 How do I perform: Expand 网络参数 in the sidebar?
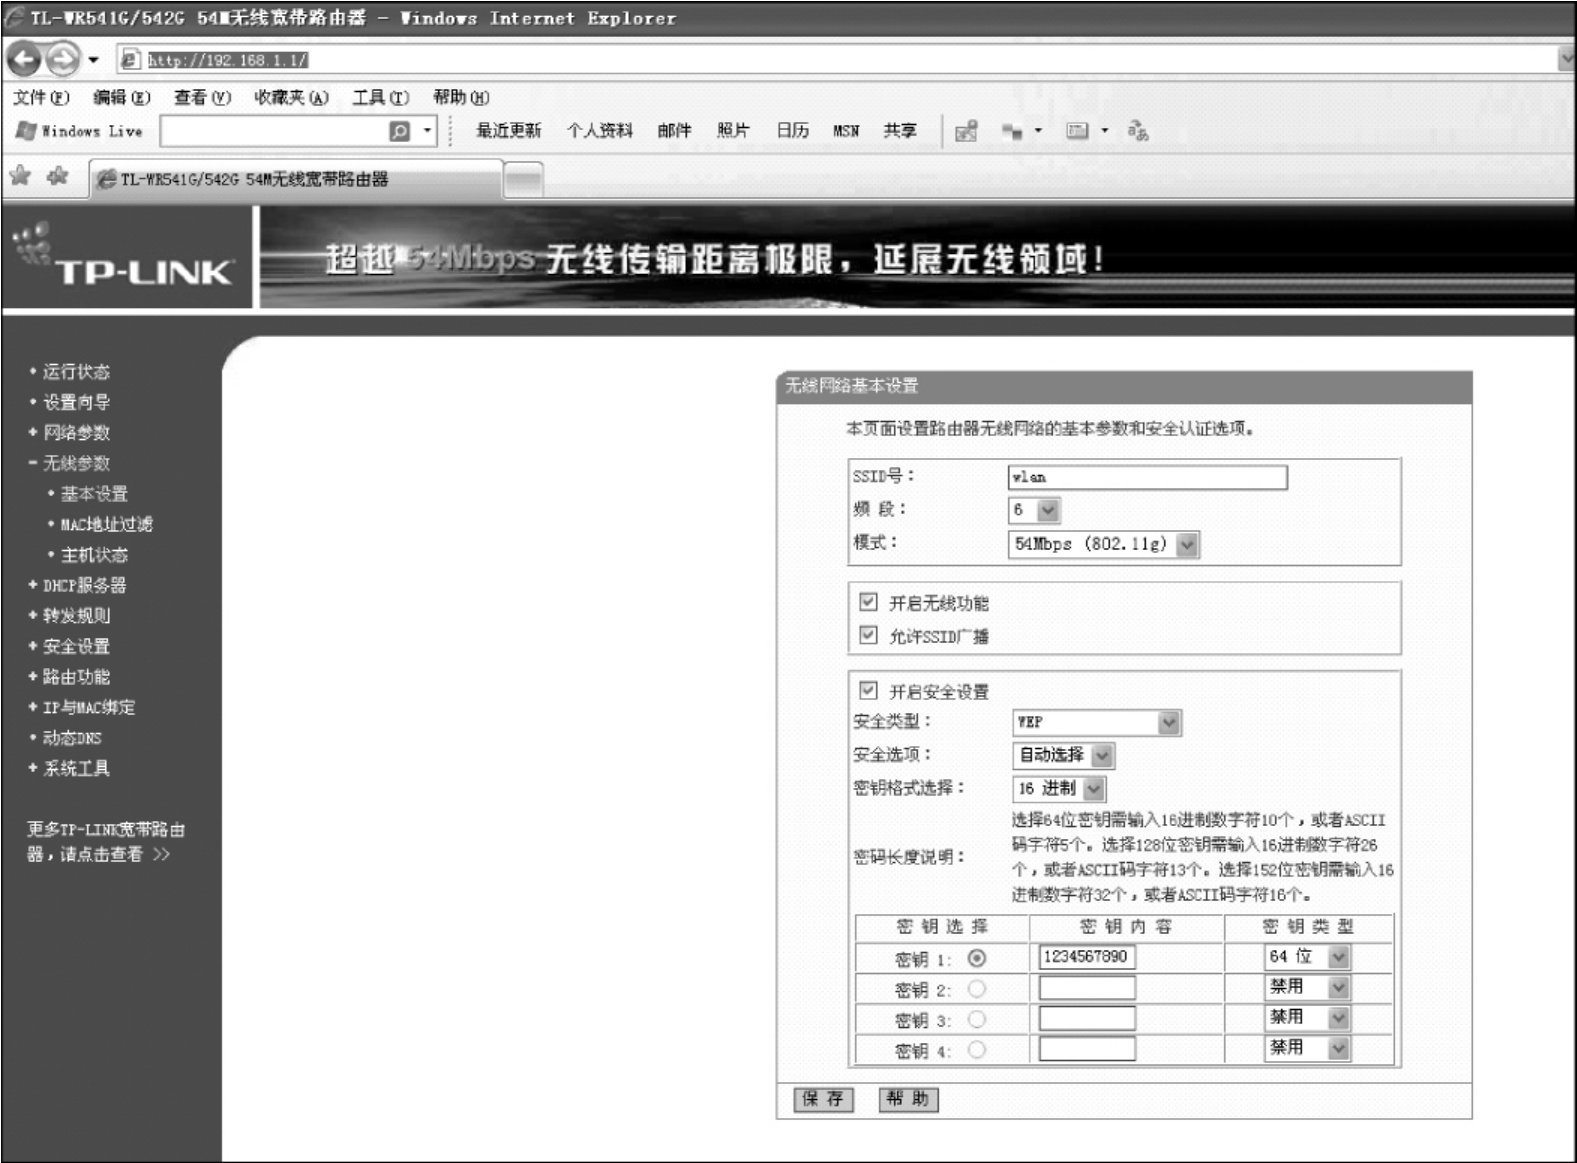click(76, 433)
